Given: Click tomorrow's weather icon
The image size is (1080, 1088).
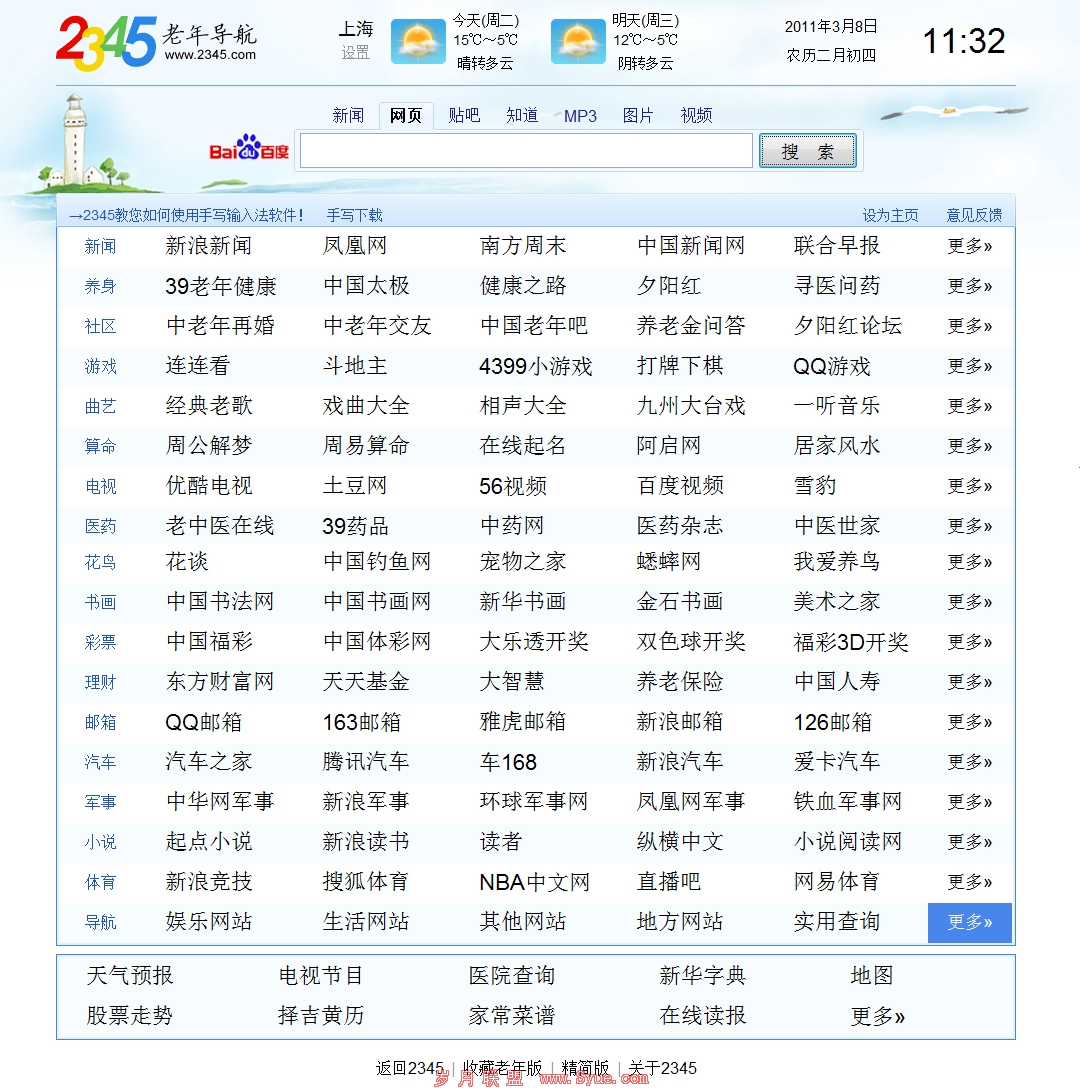Looking at the screenshot, I should pos(578,42).
